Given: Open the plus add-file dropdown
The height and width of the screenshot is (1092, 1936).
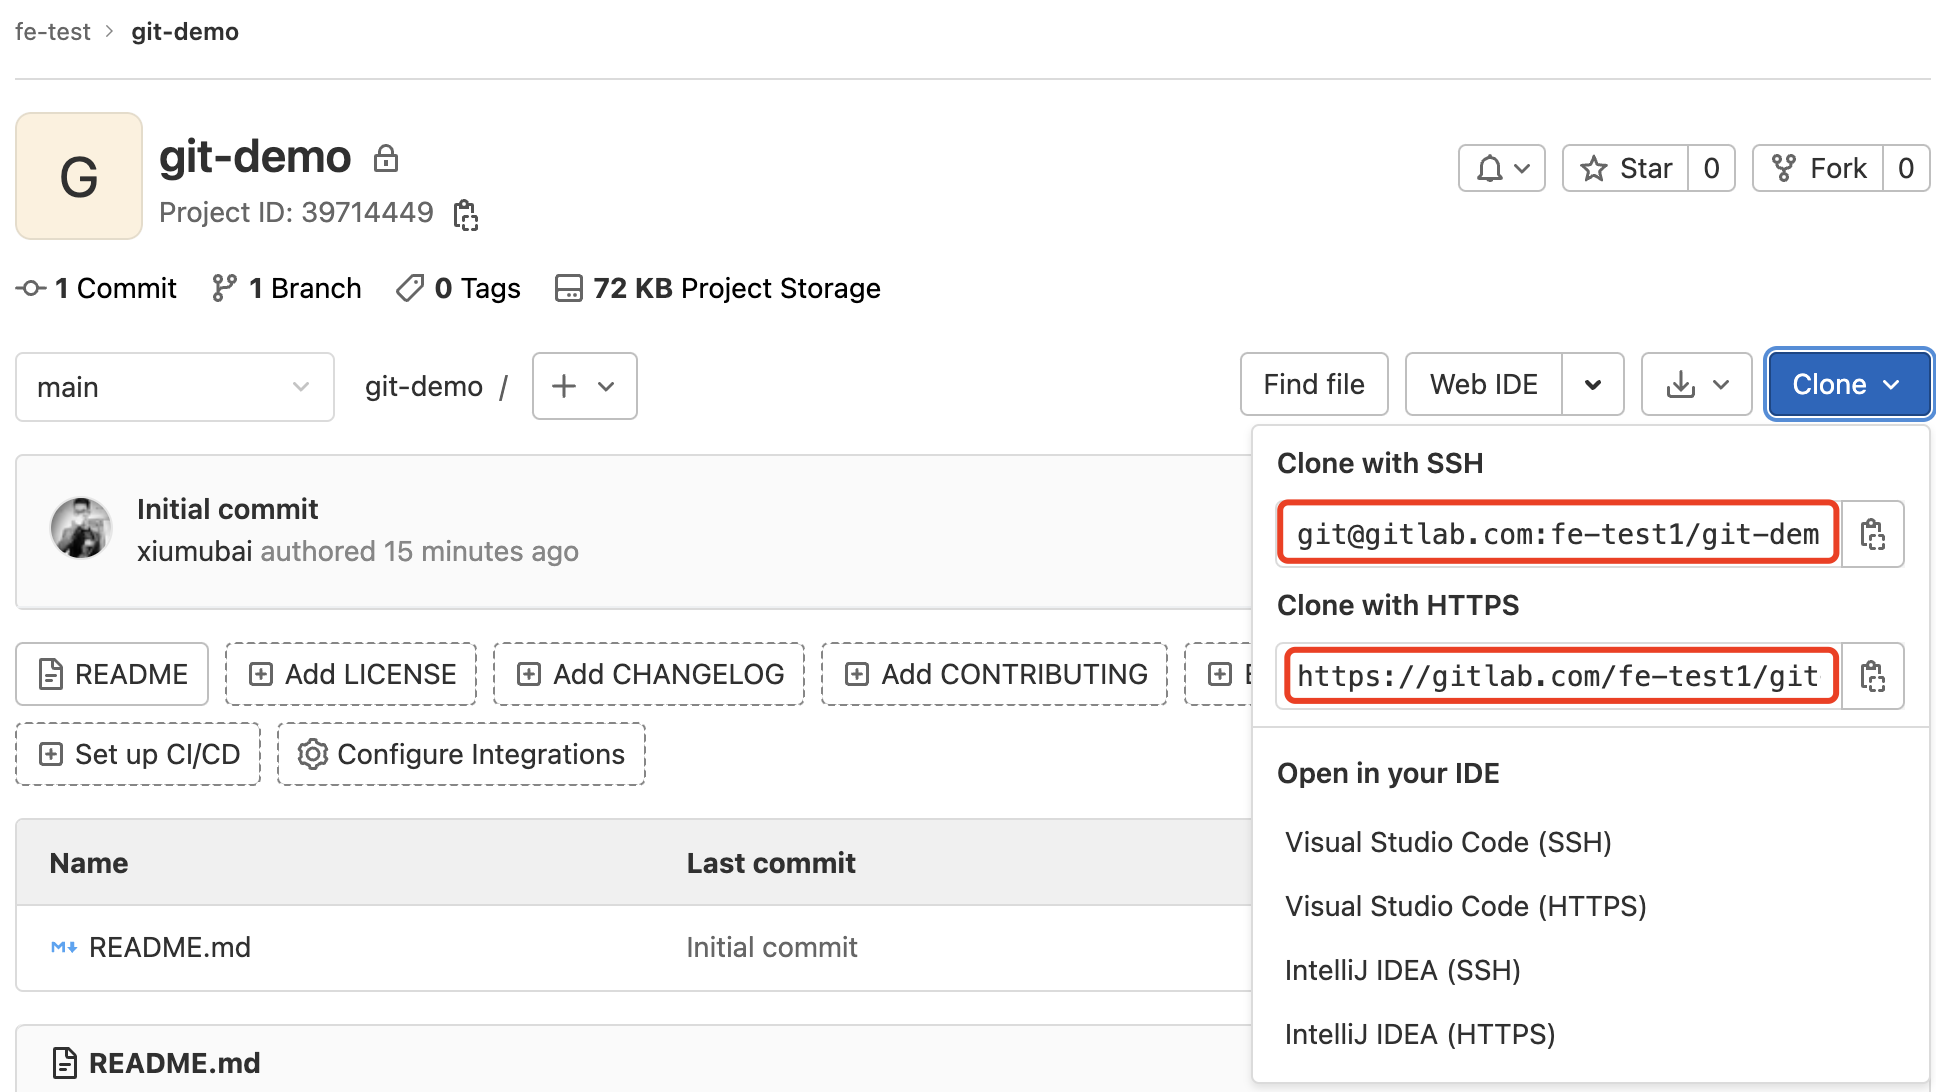Looking at the screenshot, I should tap(584, 386).
